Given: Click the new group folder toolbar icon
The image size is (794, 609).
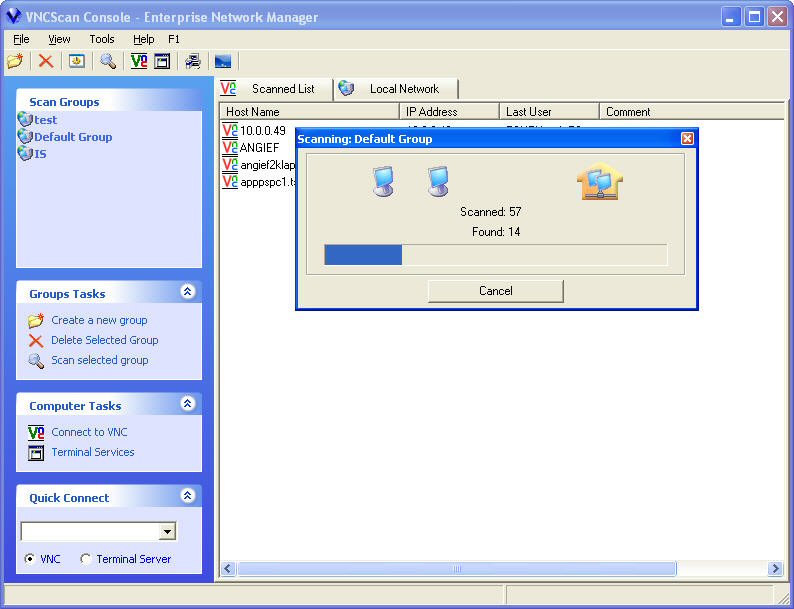Looking at the screenshot, I should point(15,61).
